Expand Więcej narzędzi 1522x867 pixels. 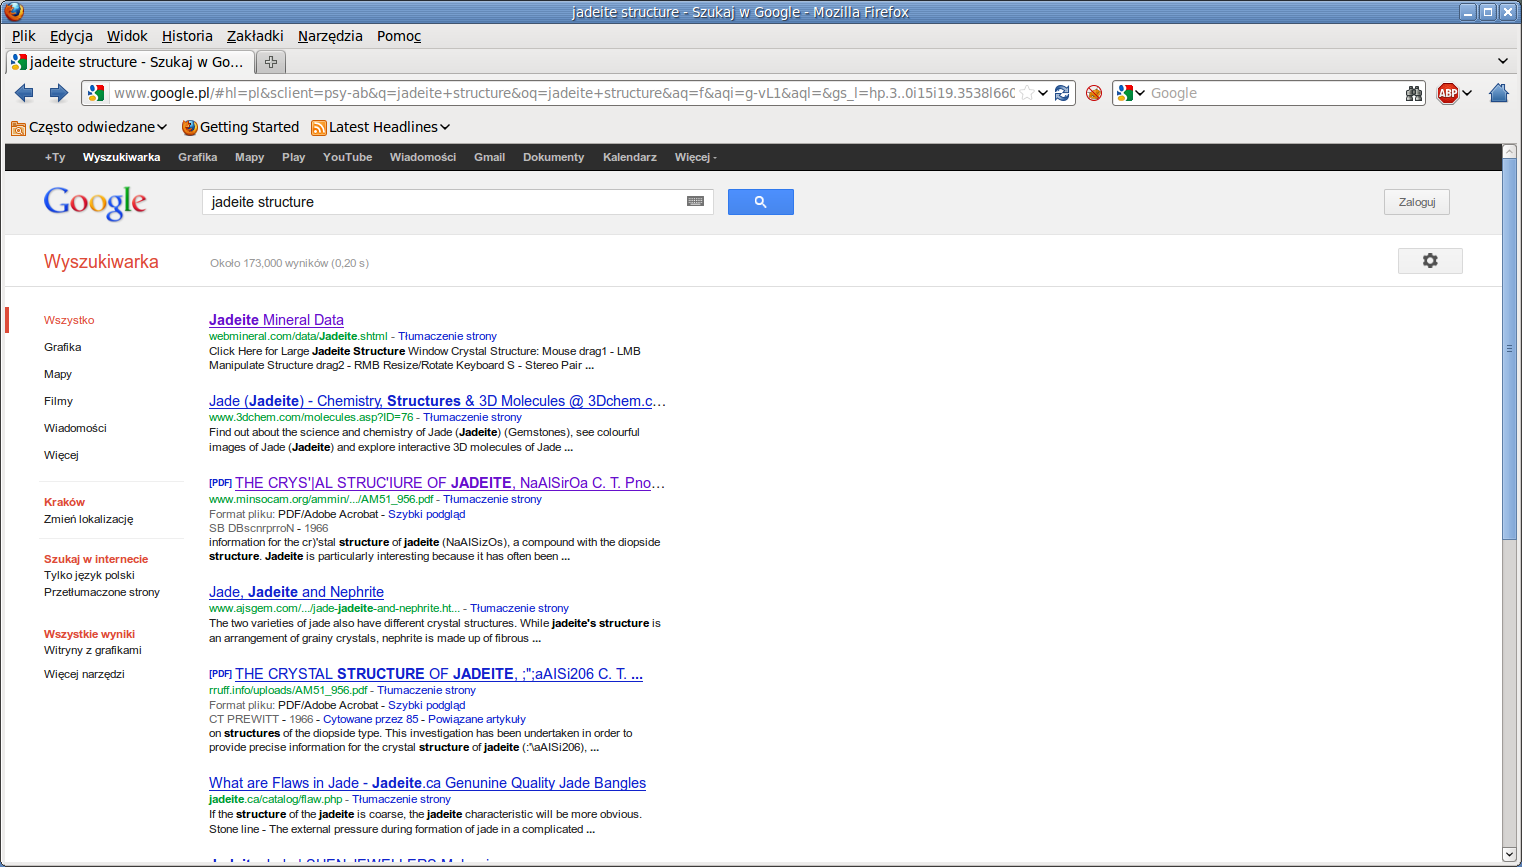click(84, 674)
